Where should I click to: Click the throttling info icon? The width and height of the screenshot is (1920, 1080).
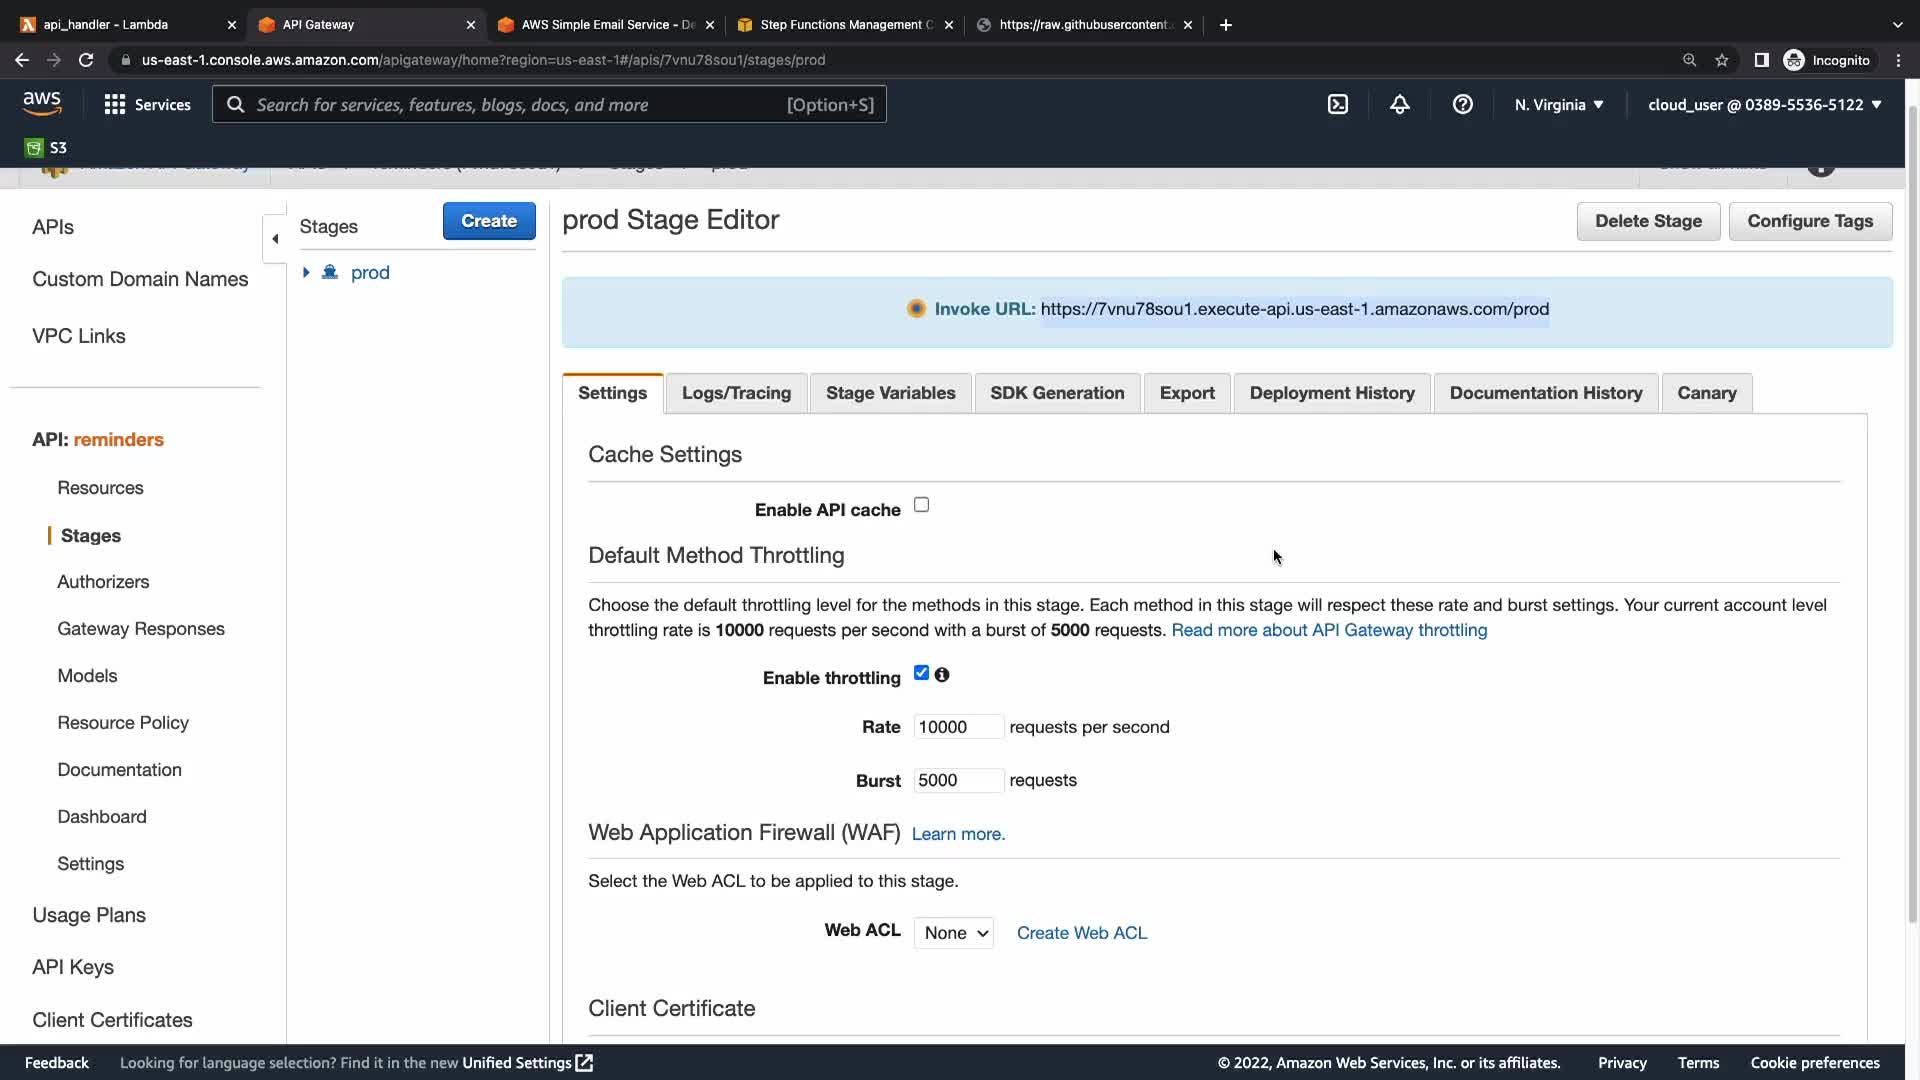pyautogui.click(x=942, y=675)
